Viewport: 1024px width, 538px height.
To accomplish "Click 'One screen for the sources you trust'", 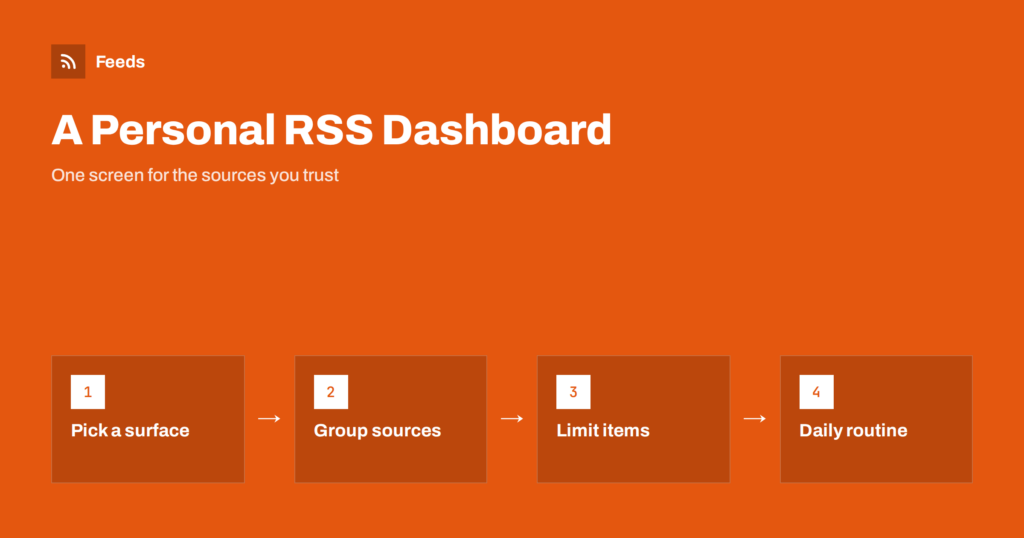I will coord(195,175).
